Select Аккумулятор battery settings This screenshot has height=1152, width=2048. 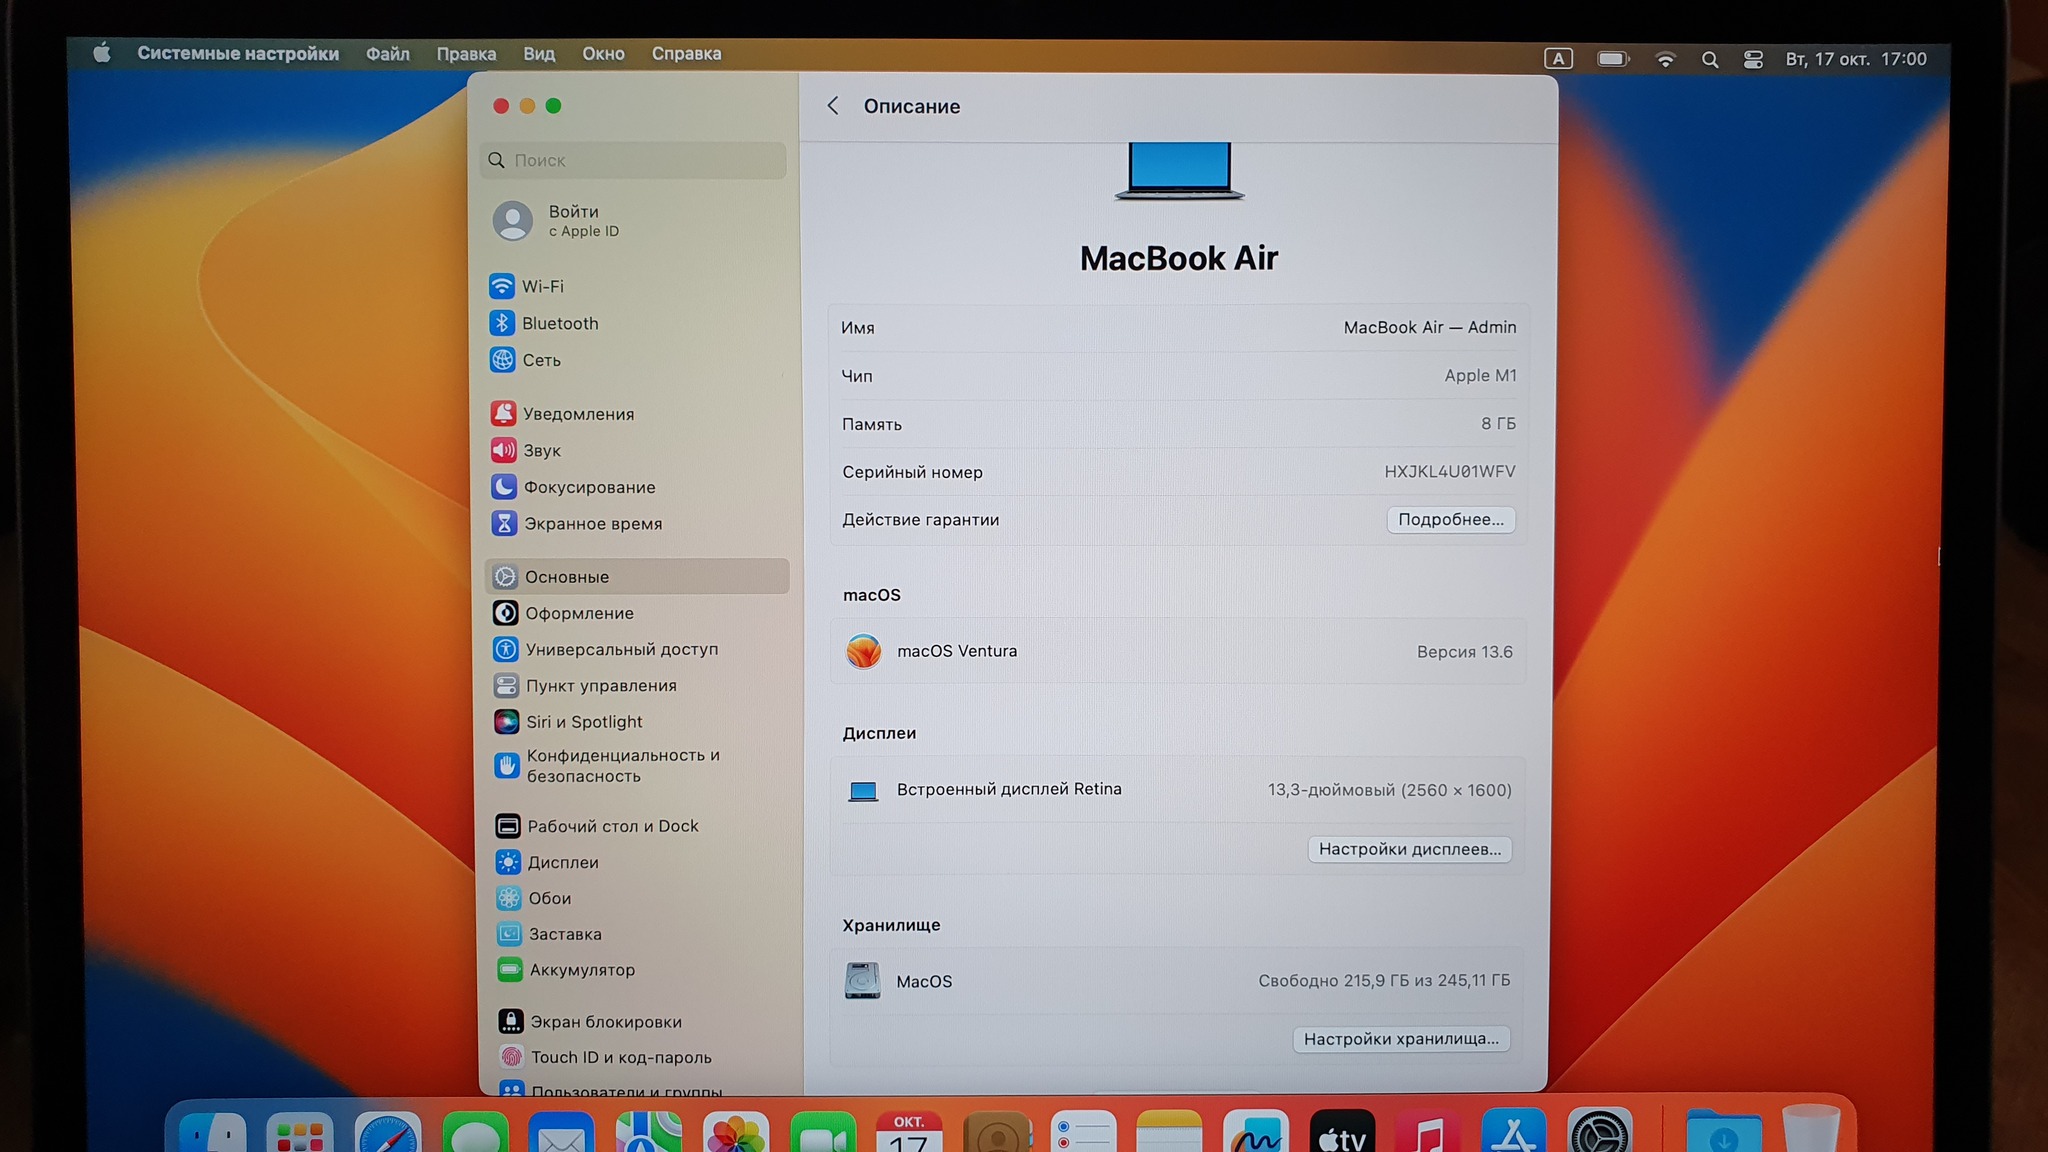[x=581, y=970]
